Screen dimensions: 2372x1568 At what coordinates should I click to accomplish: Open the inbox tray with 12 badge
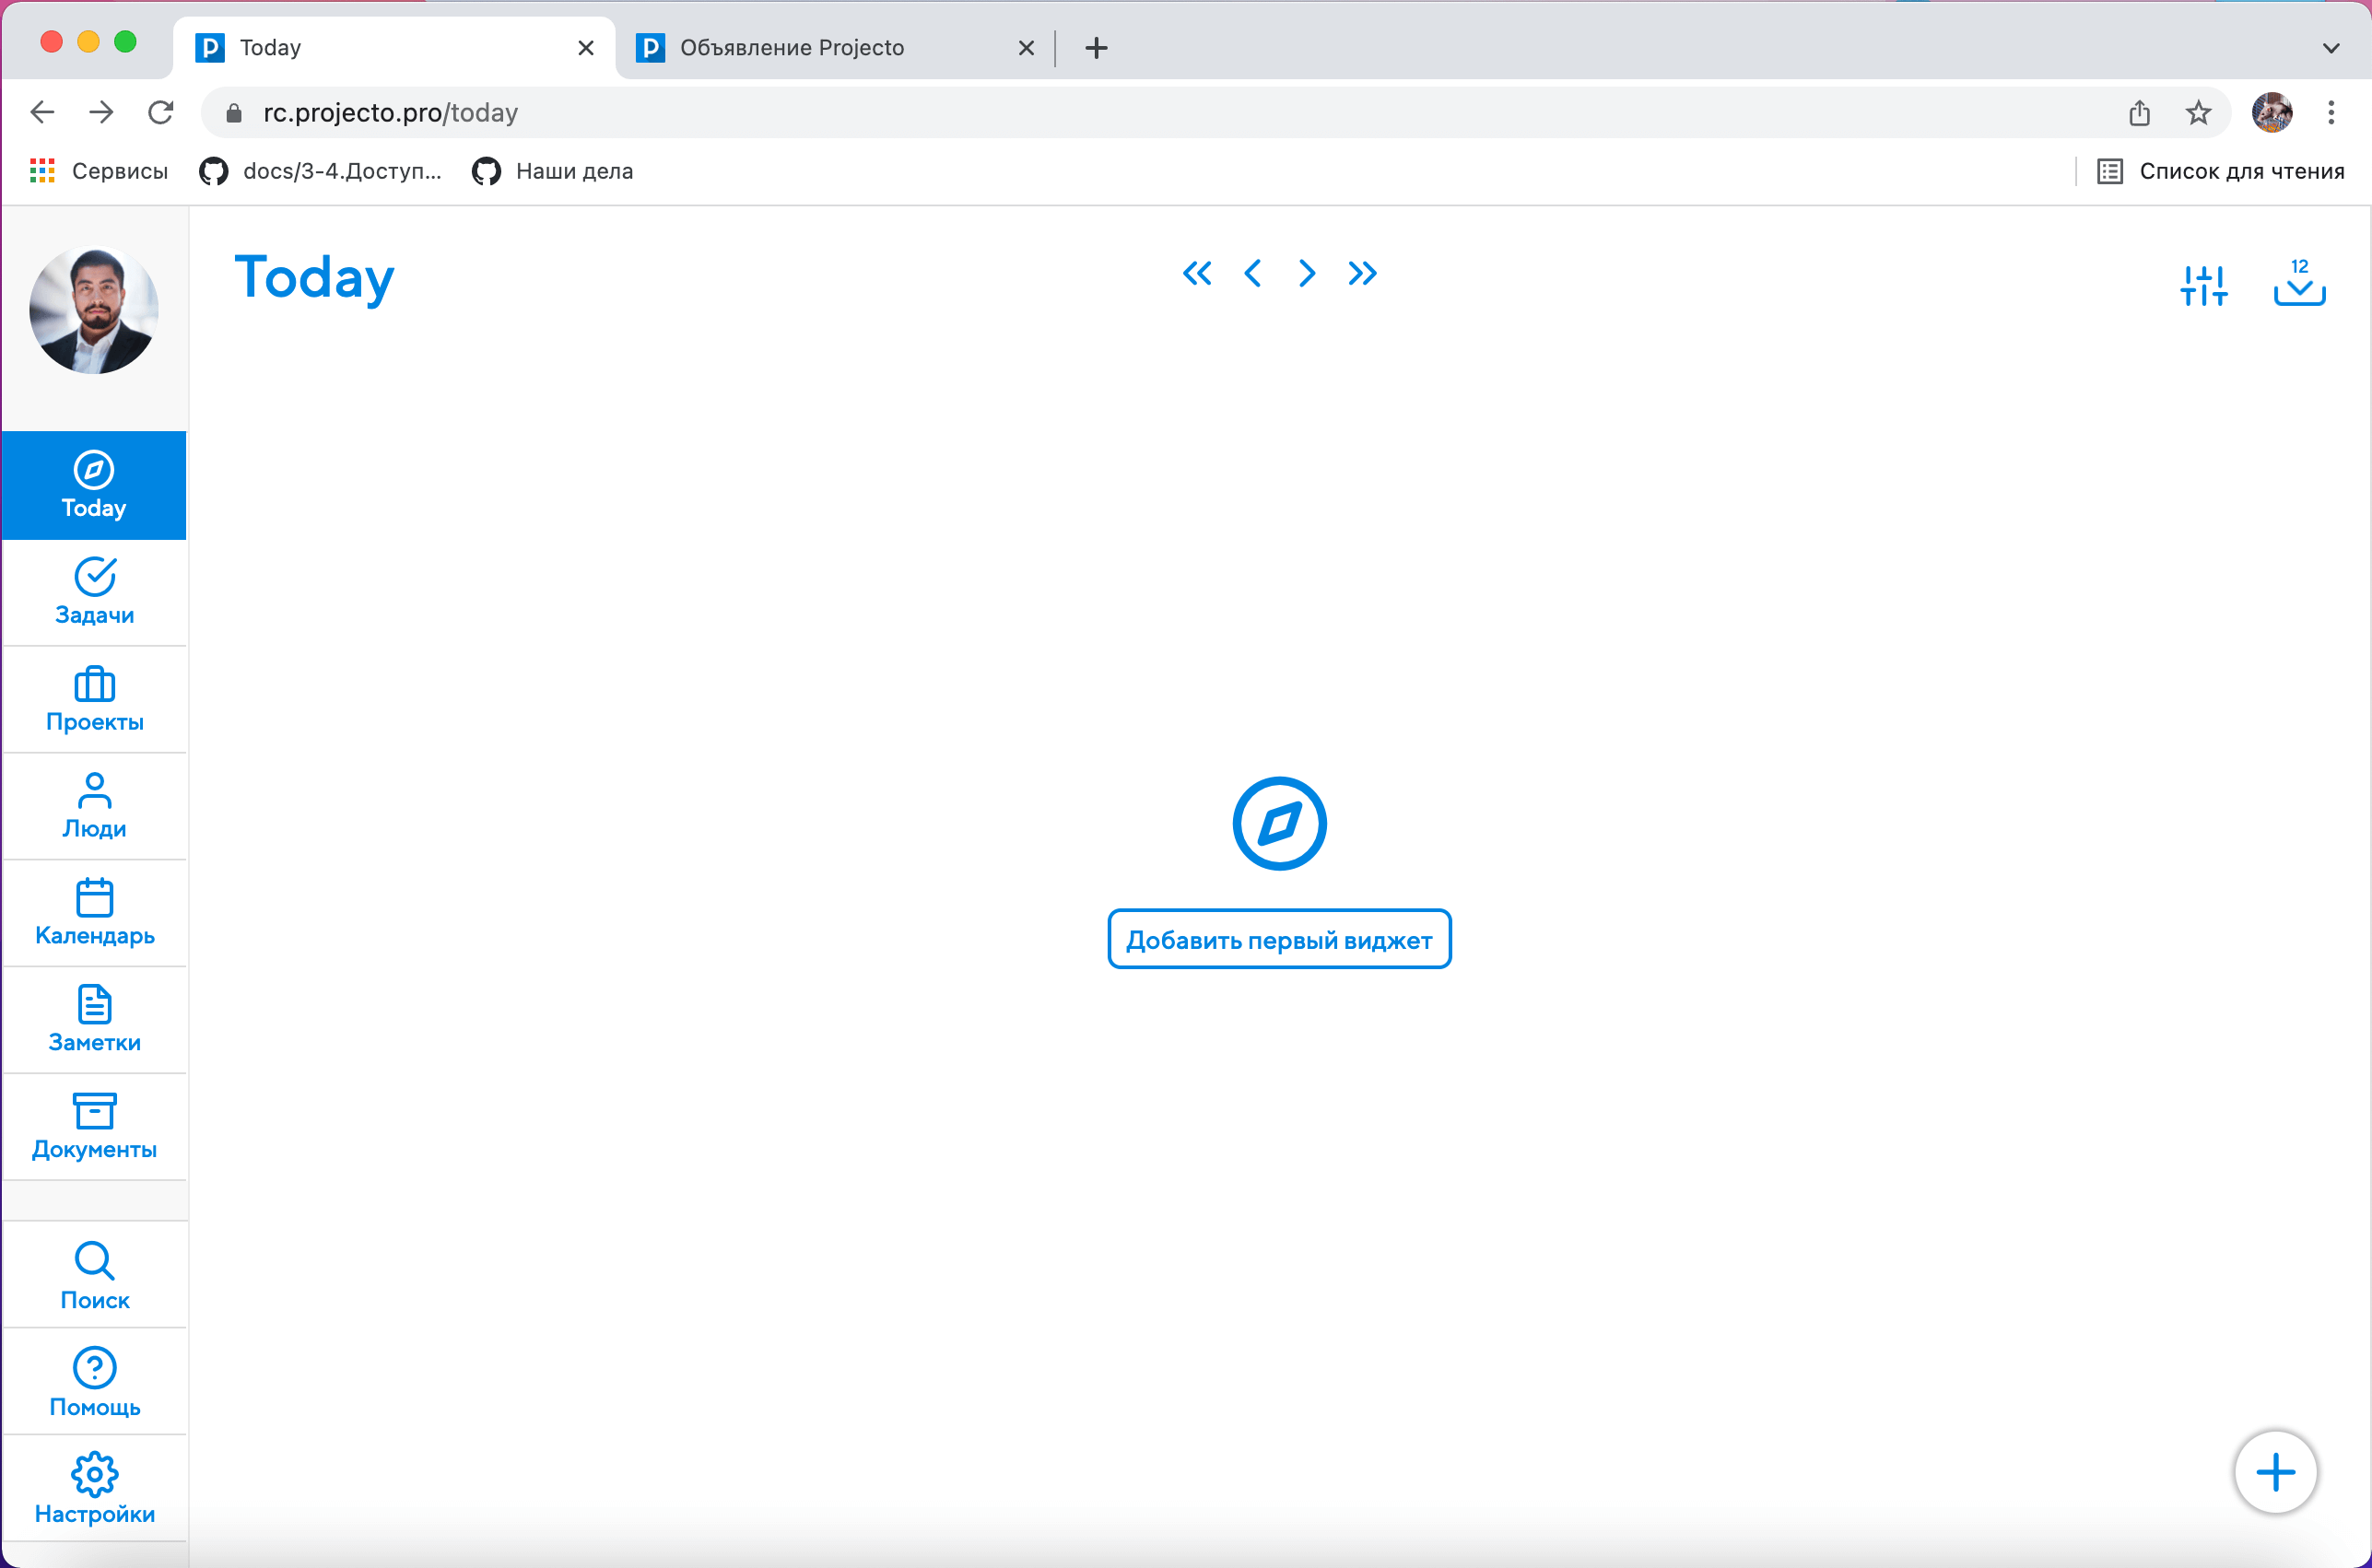click(x=2299, y=283)
